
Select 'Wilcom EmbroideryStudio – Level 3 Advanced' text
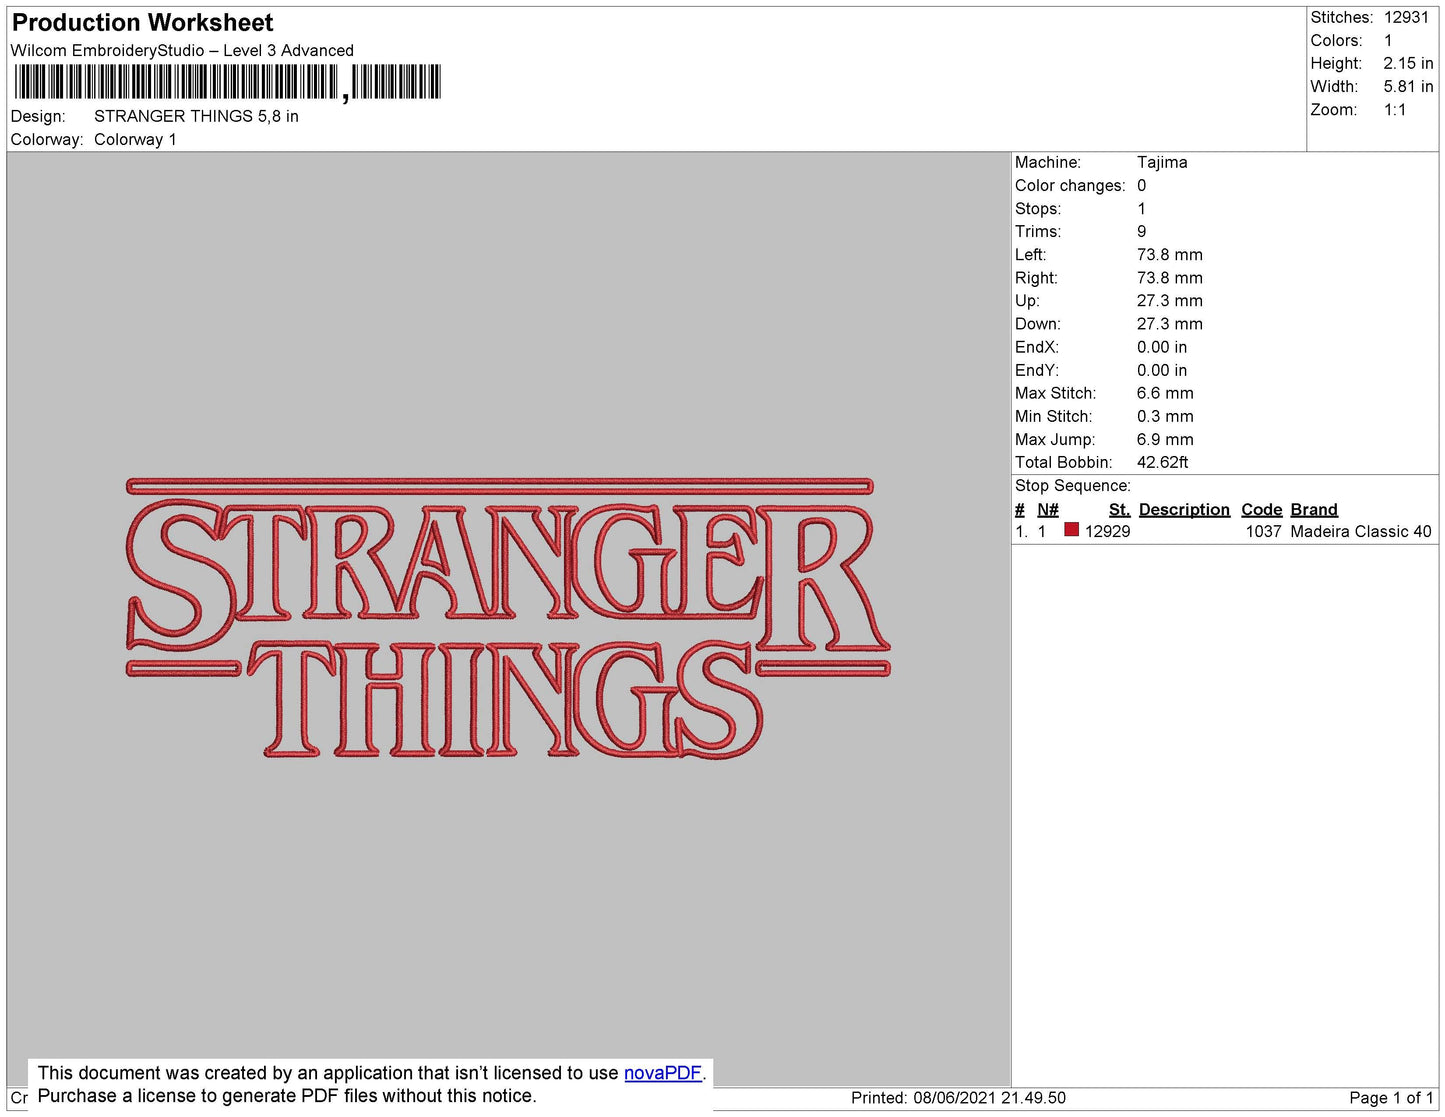(182, 50)
